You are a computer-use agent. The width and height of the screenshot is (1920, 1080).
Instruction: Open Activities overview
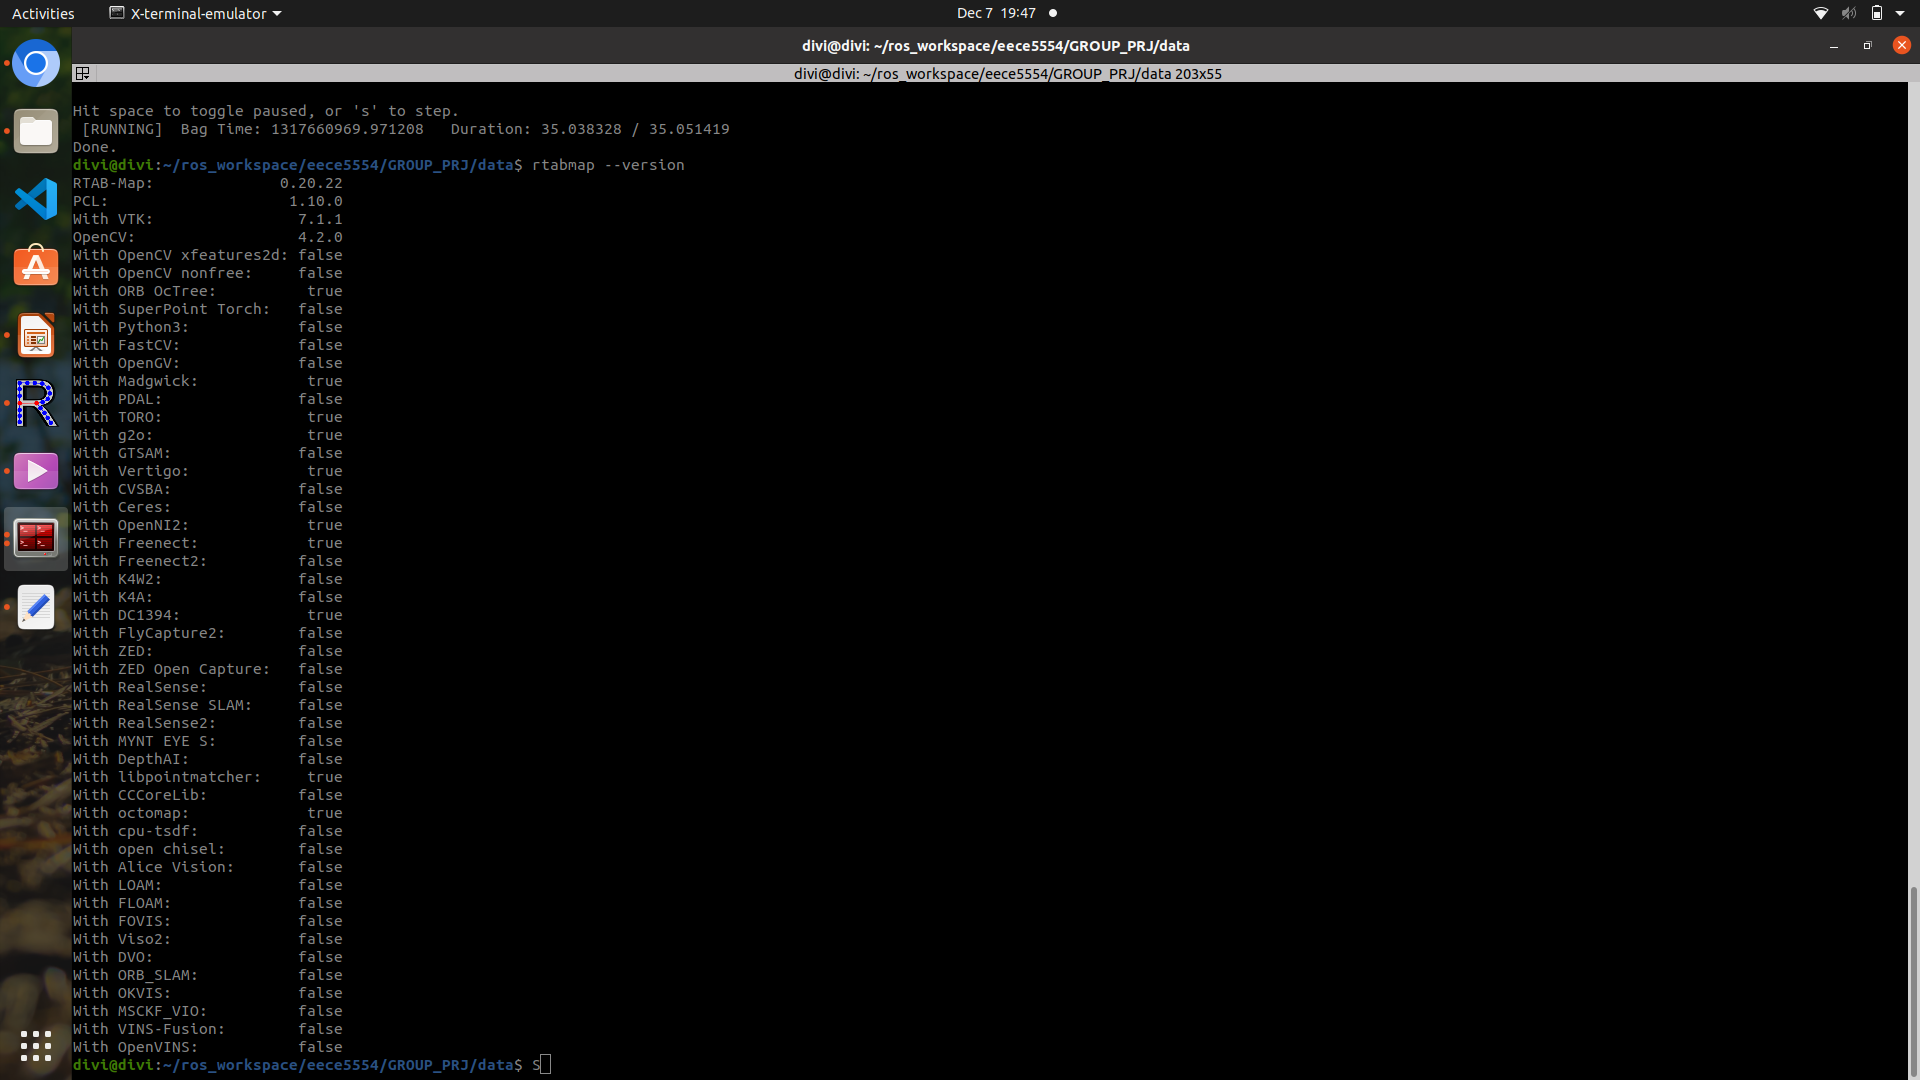click(43, 13)
